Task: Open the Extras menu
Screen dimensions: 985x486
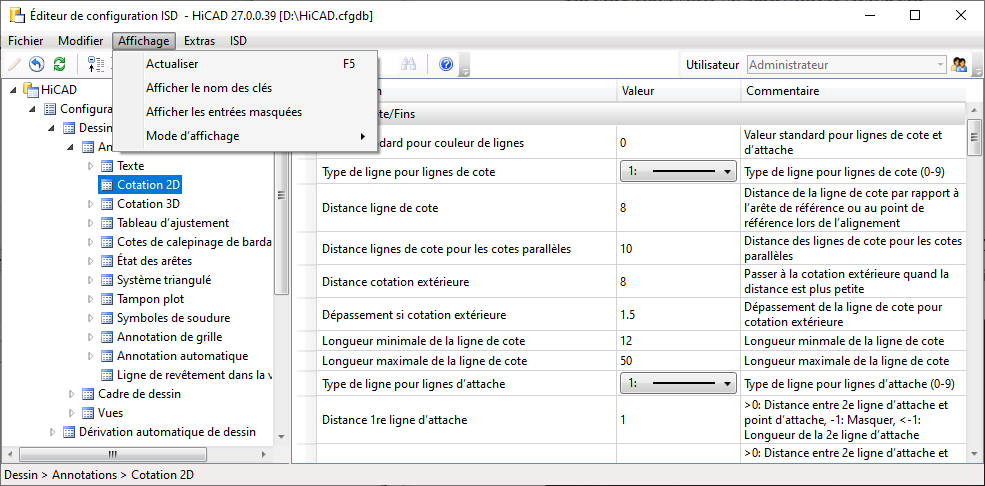Action: click(x=199, y=41)
